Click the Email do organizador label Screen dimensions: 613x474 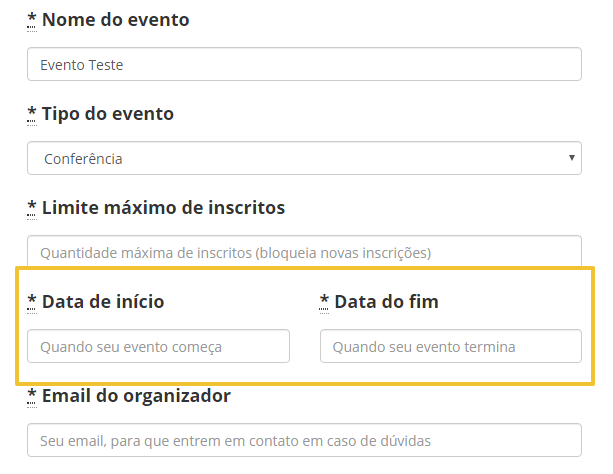pos(136,395)
